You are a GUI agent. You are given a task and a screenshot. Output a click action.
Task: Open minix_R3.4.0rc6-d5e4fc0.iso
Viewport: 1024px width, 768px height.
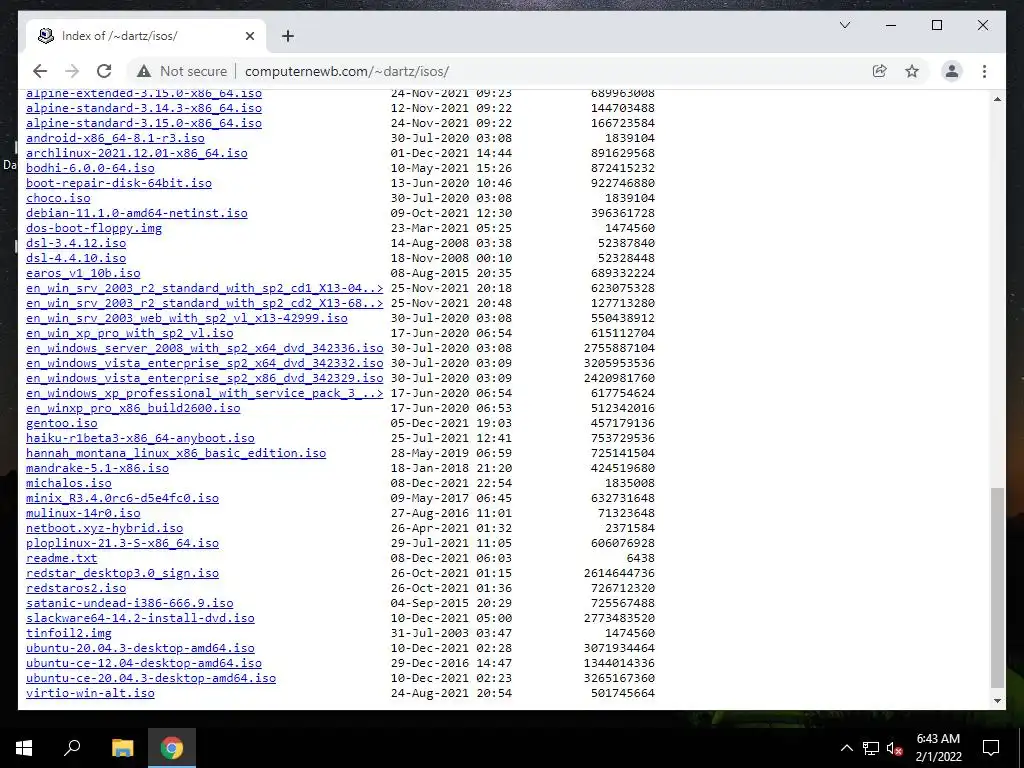(x=122, y=499)
